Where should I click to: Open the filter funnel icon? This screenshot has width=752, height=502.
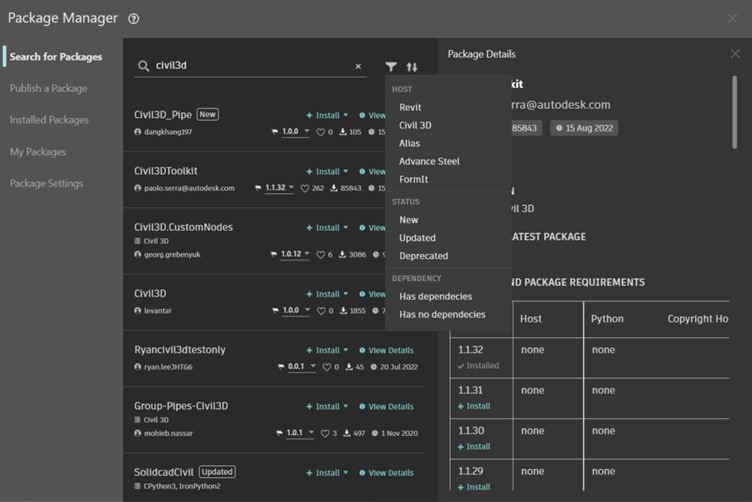click(x=391, y=67)
